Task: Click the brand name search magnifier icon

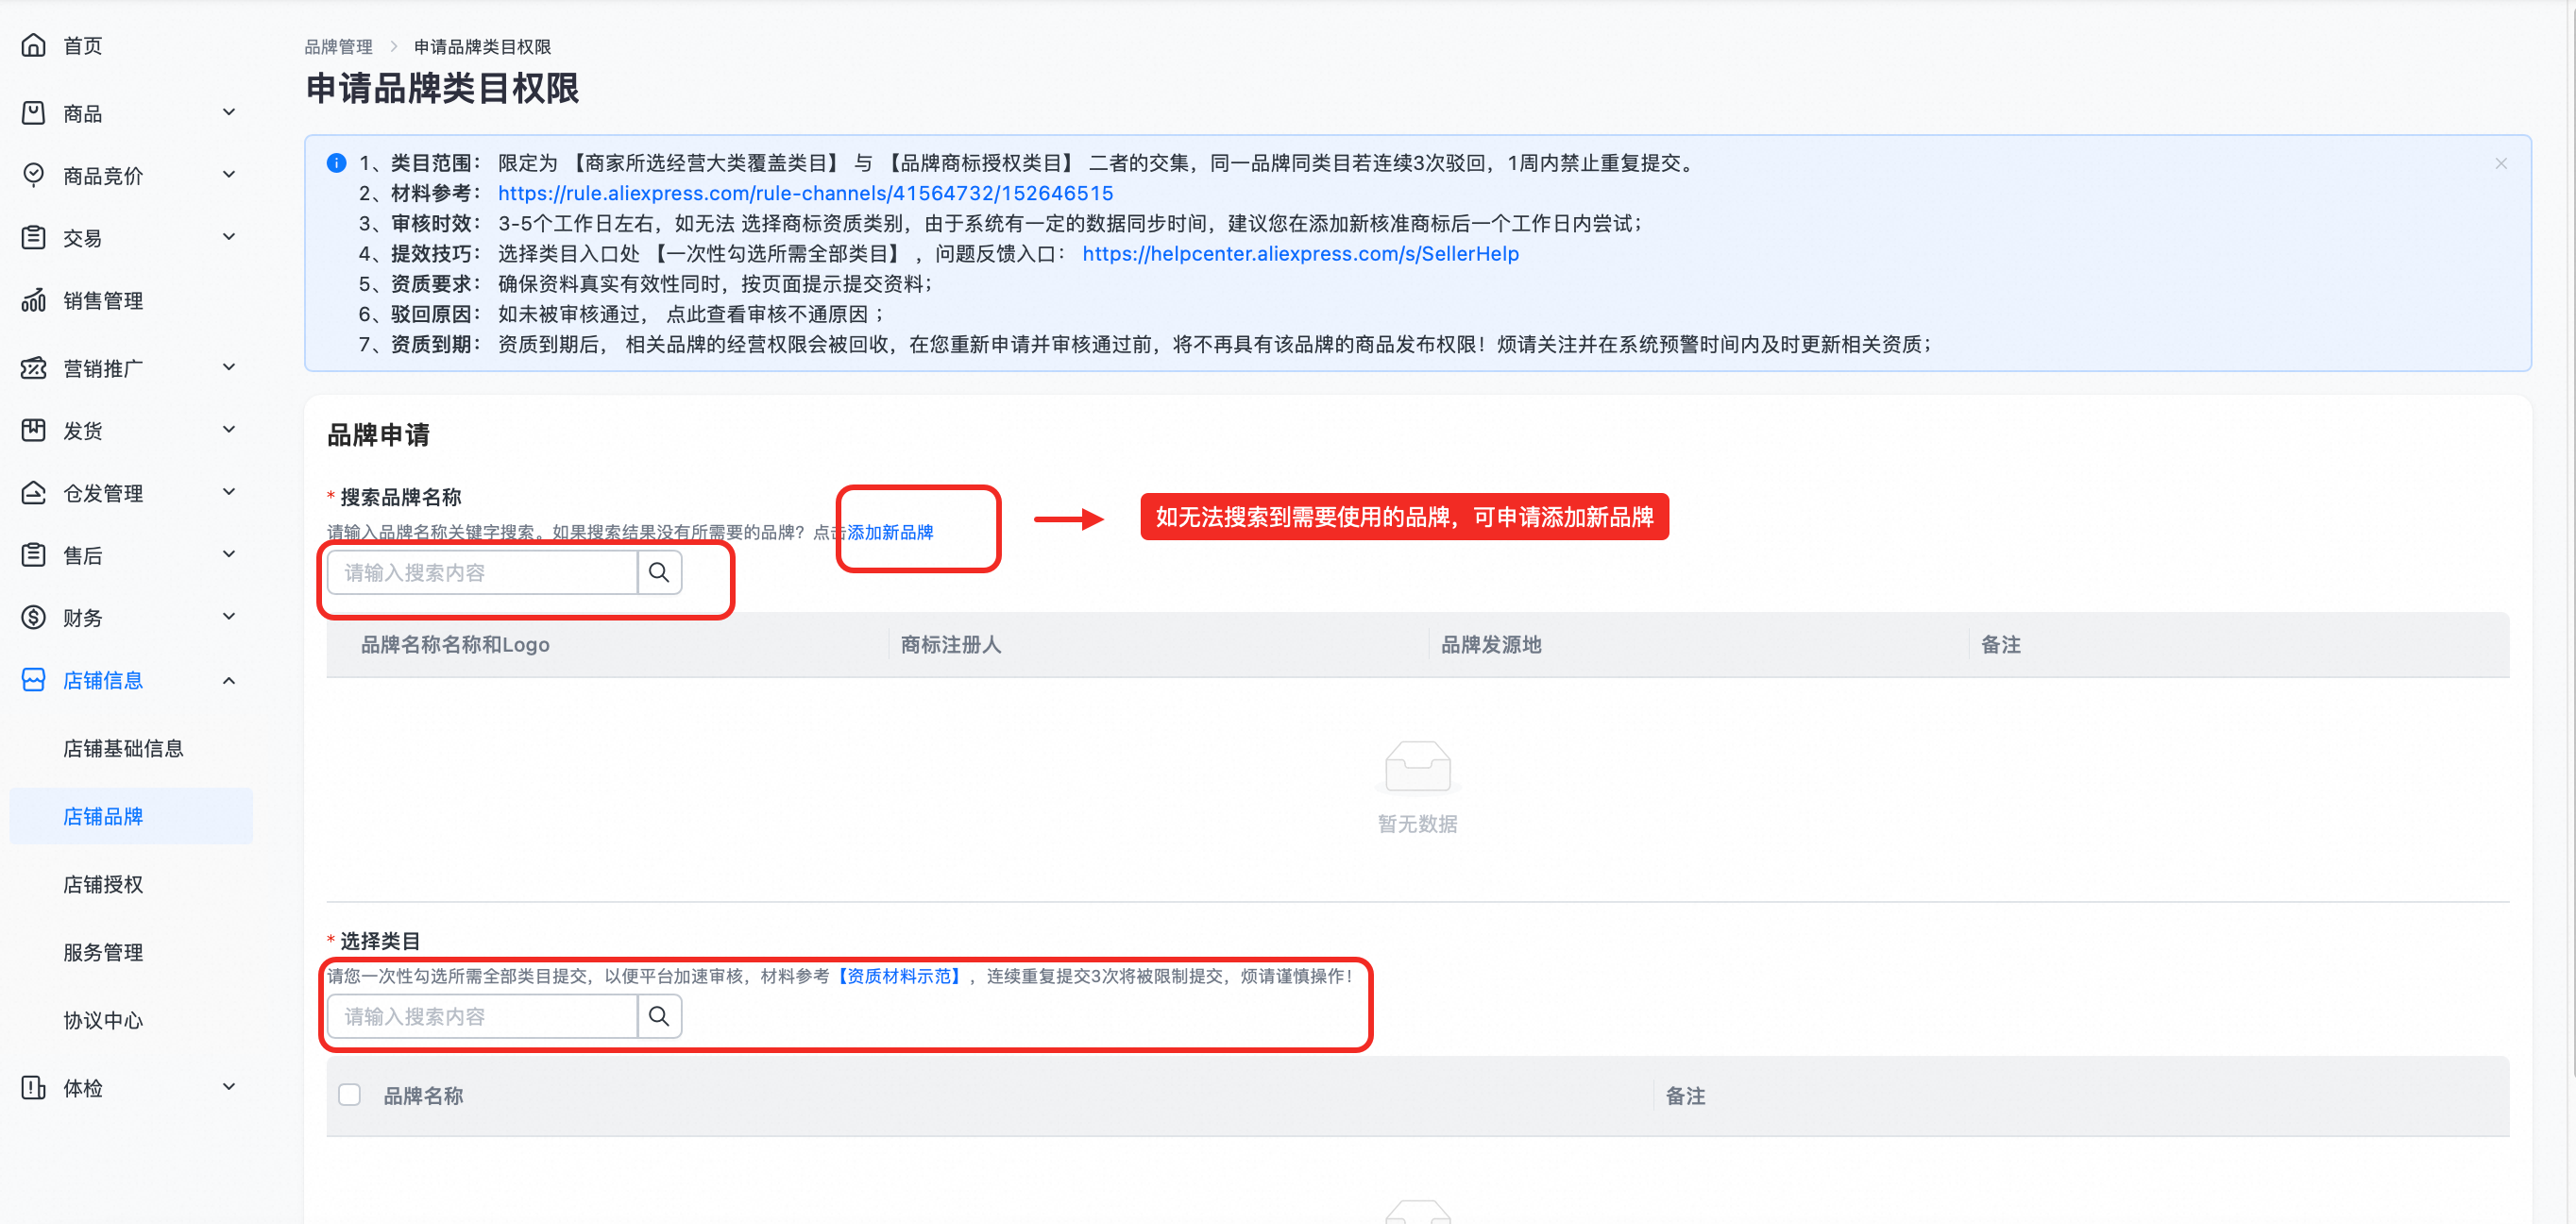Action: click(659, 572)
